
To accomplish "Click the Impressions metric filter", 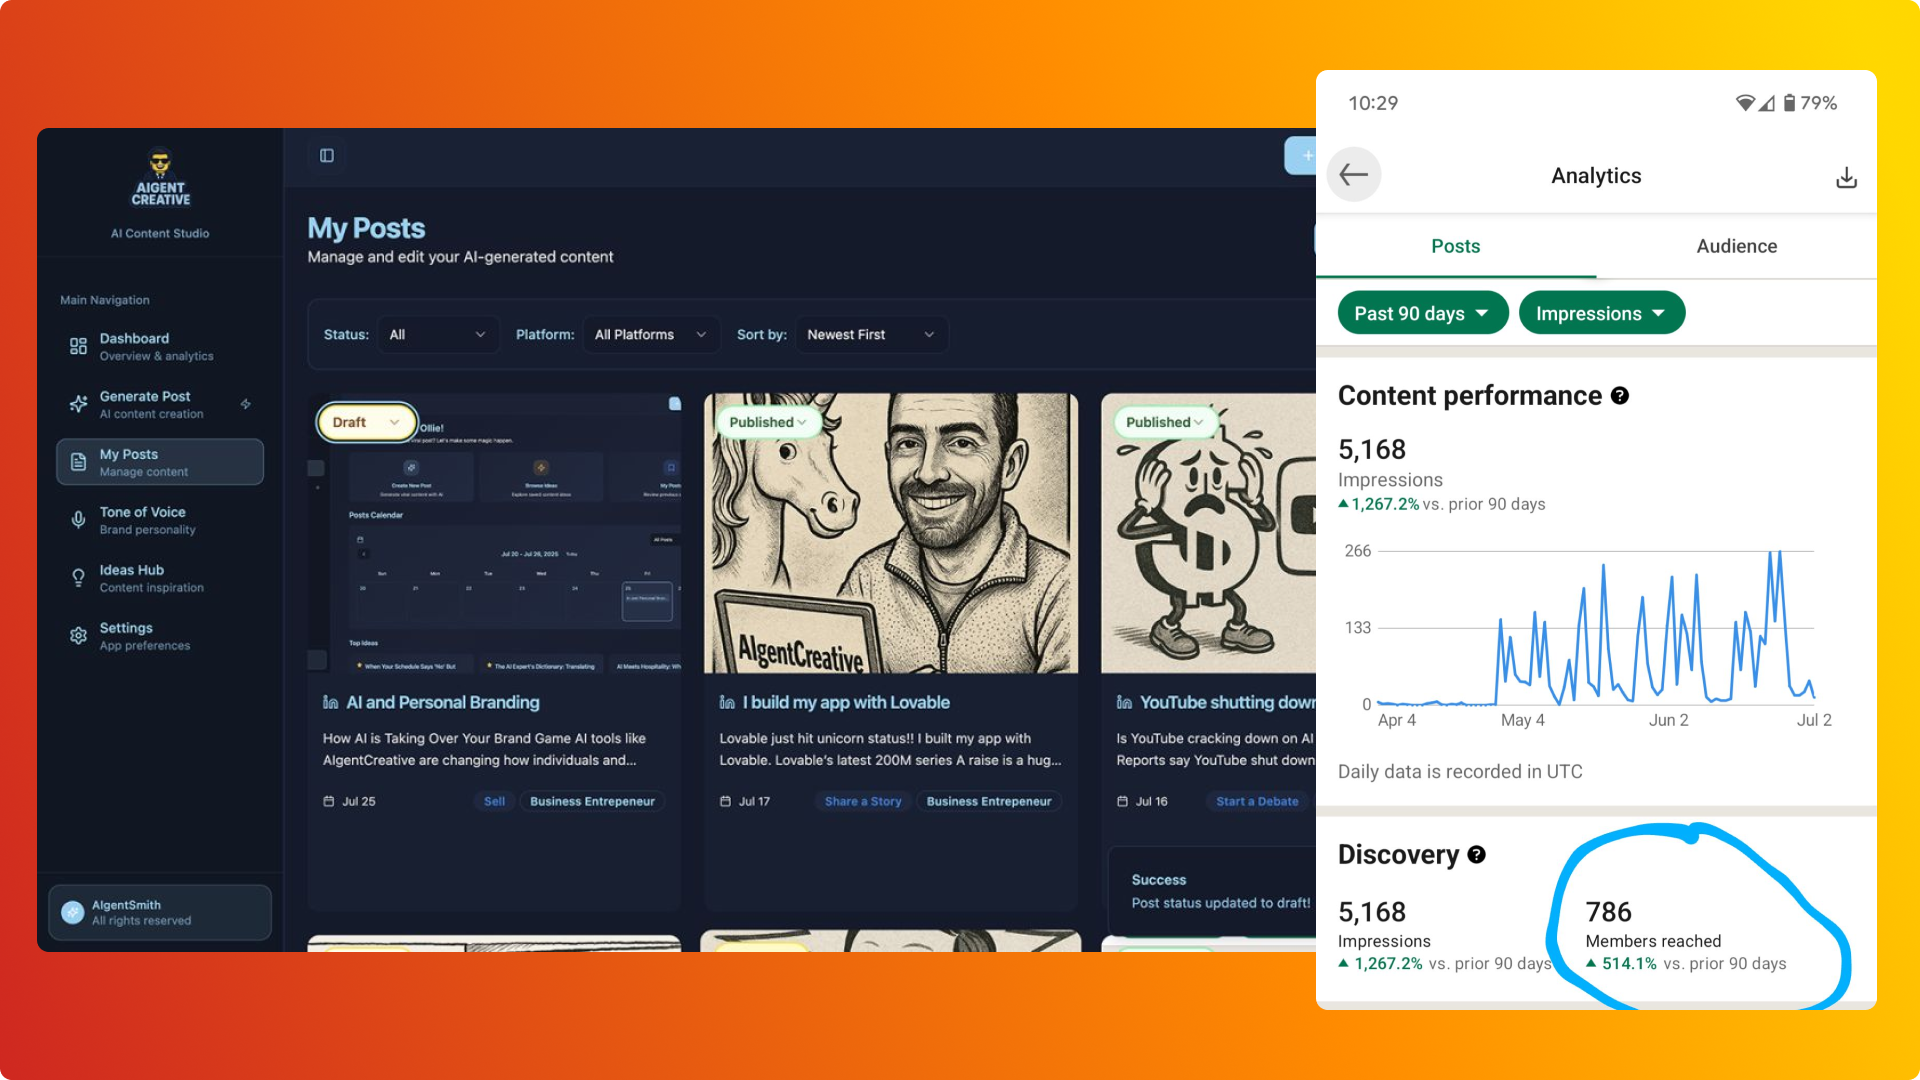I will pyautogui.click(x=1601, y=312).
